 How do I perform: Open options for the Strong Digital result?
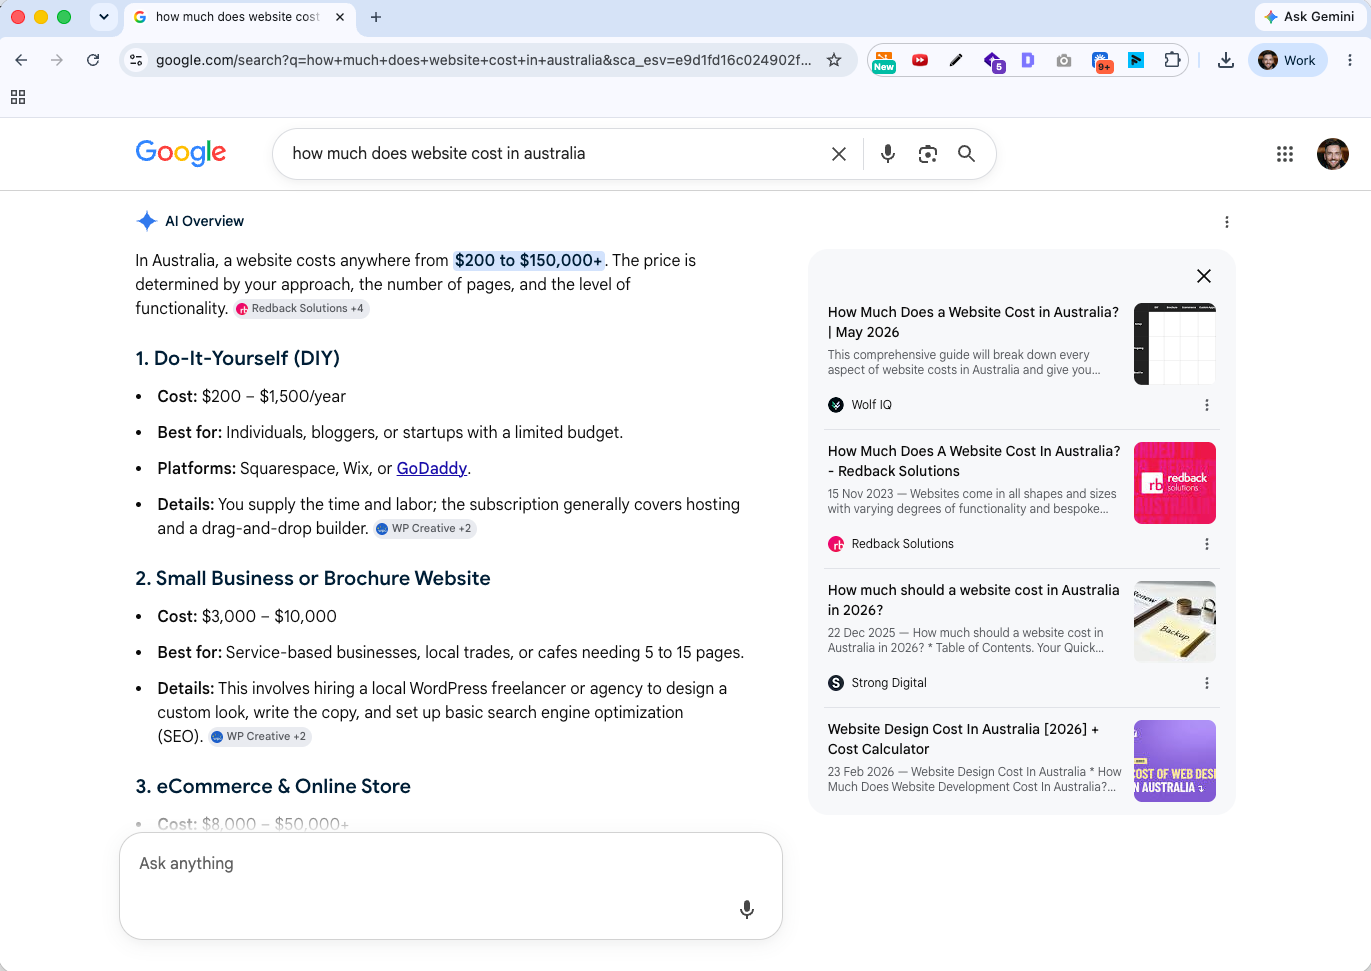(x=1207, y=683)
